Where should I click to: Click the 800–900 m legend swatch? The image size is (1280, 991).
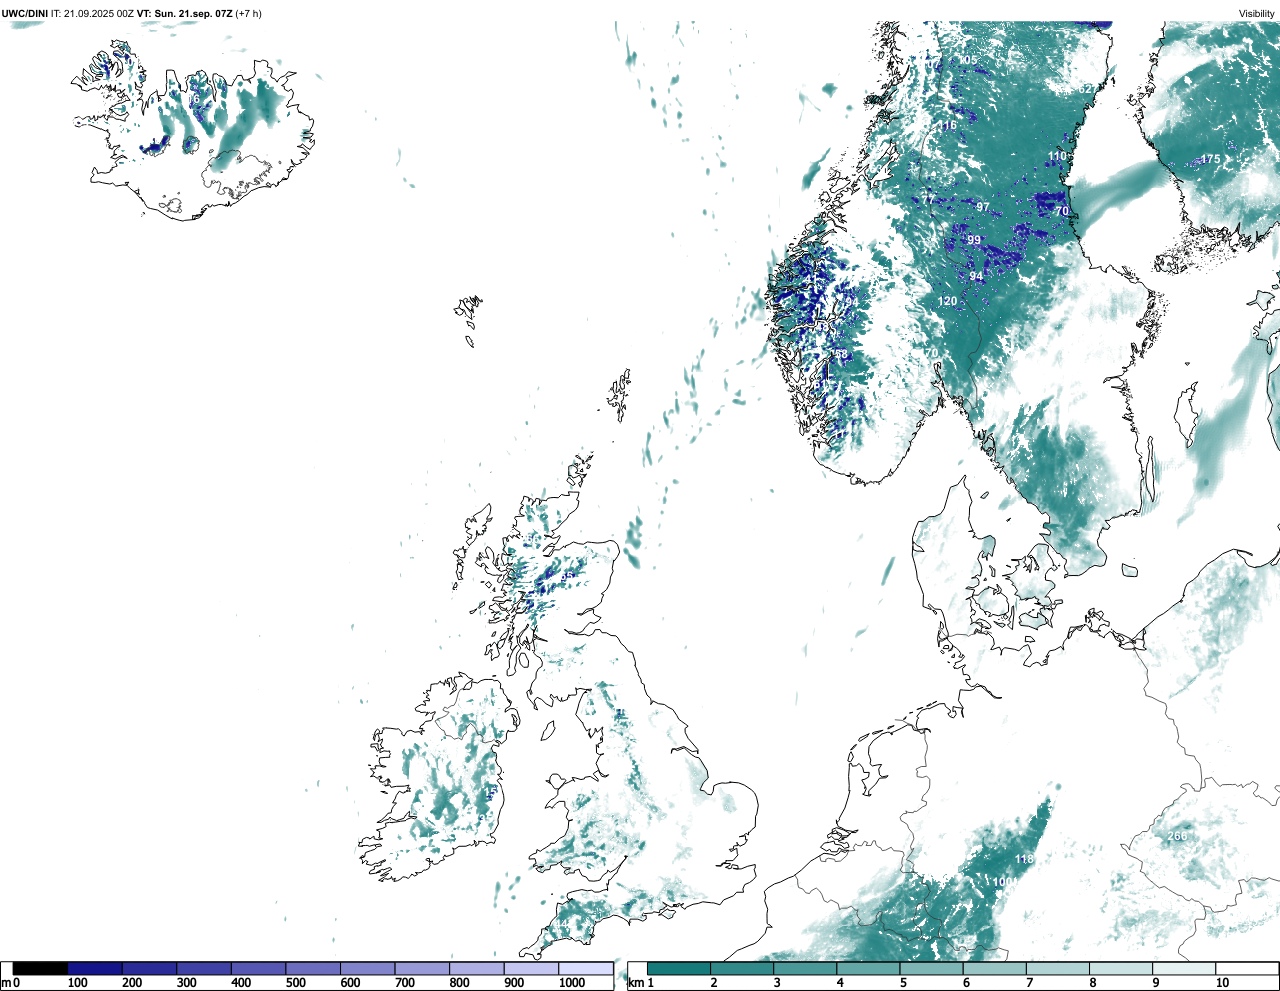[x=476, y=969]
